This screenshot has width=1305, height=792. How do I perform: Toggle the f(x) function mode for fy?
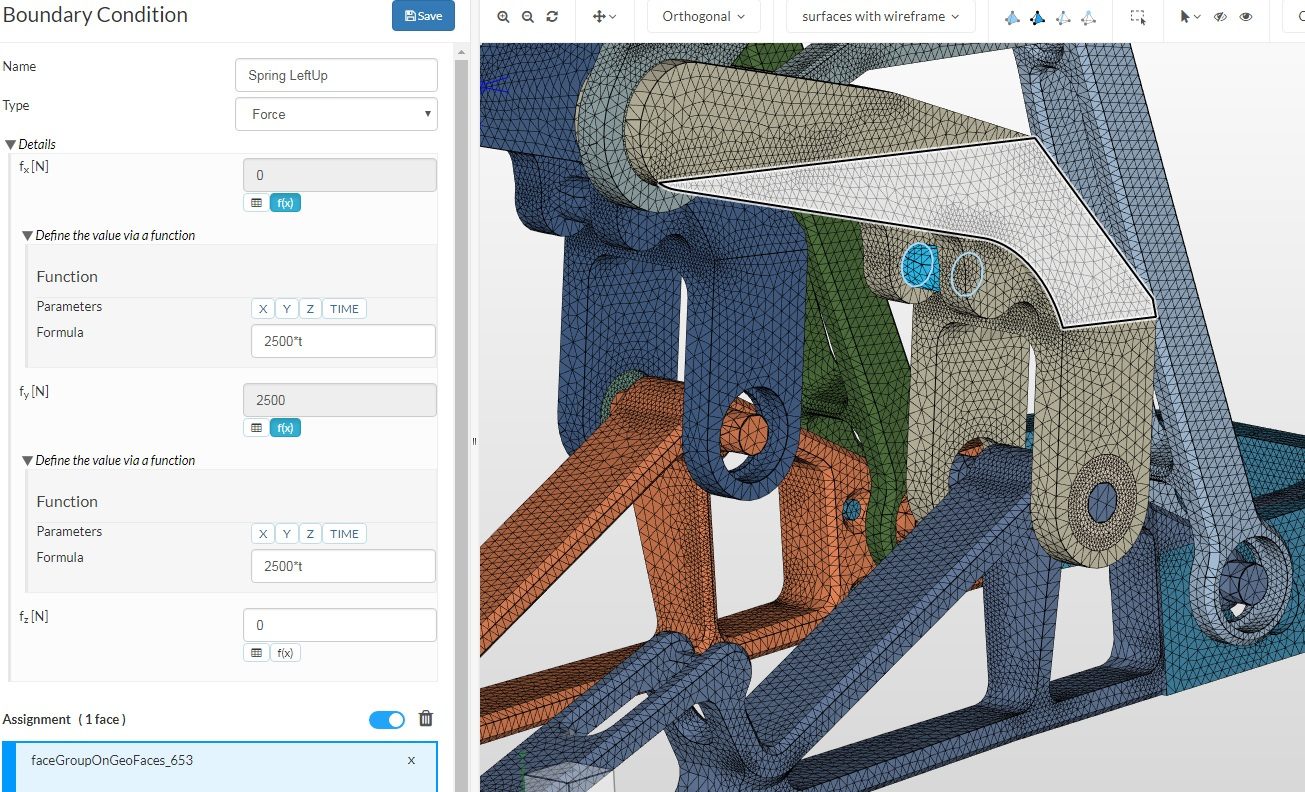[285, 428]
